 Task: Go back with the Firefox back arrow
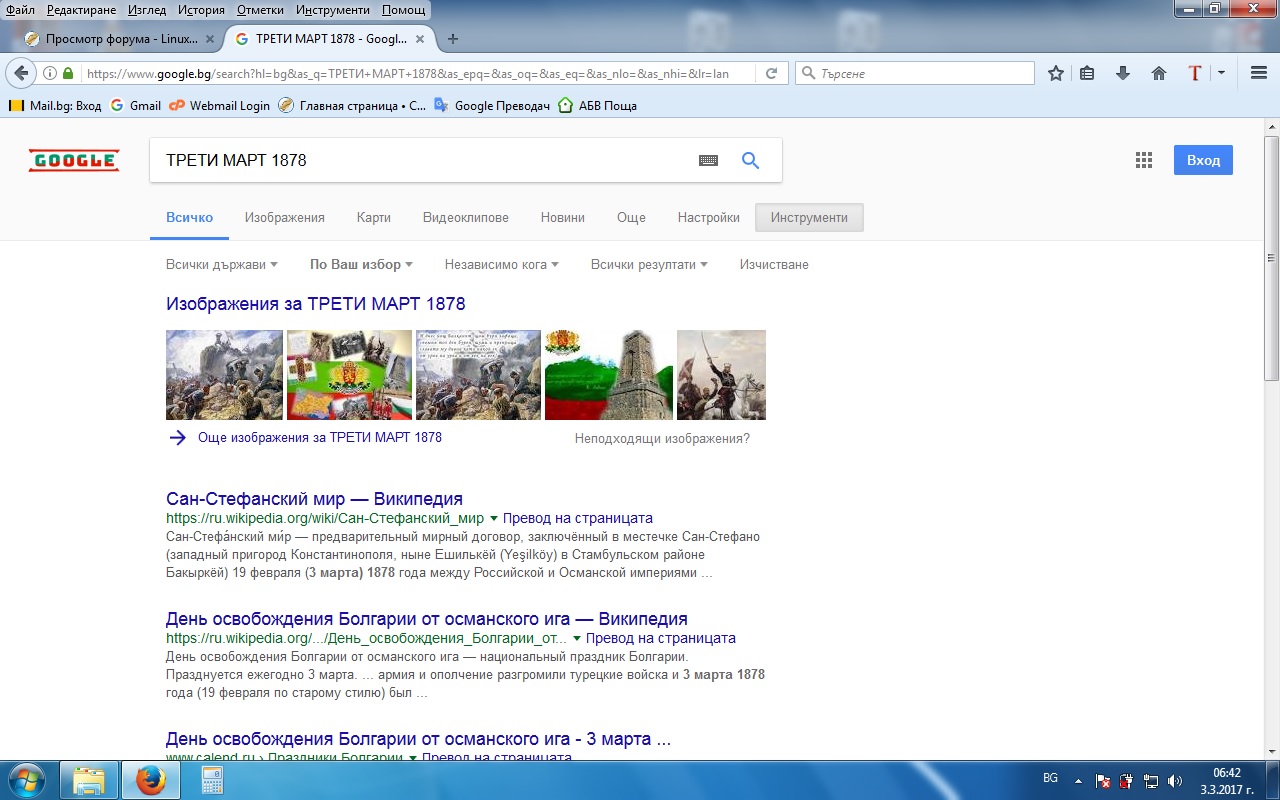pyautogui.click(x=21, y=73)
